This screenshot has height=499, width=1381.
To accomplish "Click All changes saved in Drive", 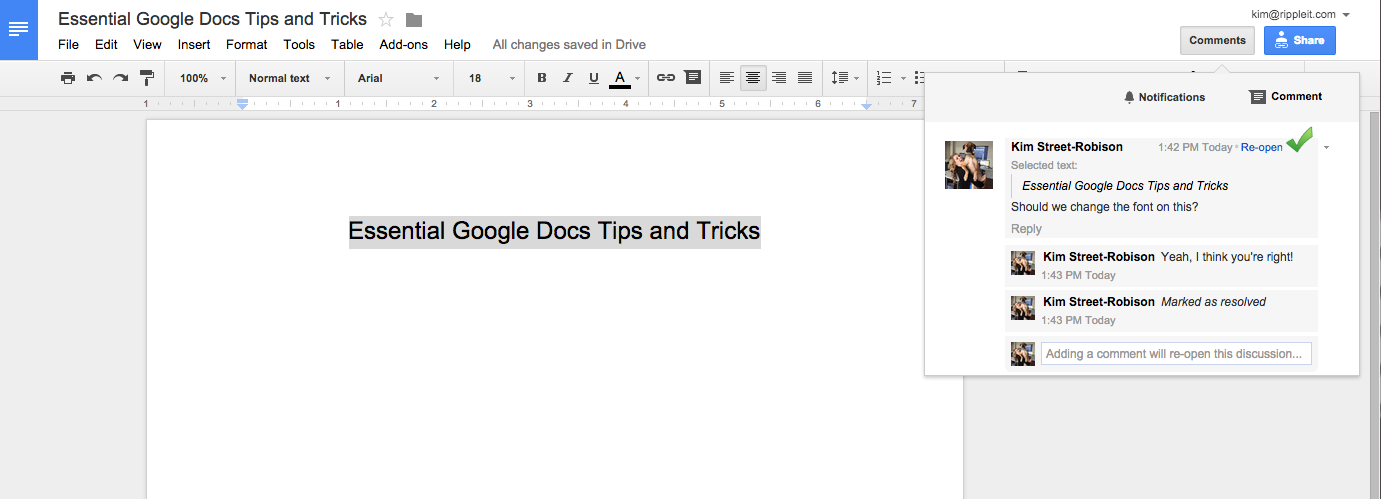I will 569,44.
